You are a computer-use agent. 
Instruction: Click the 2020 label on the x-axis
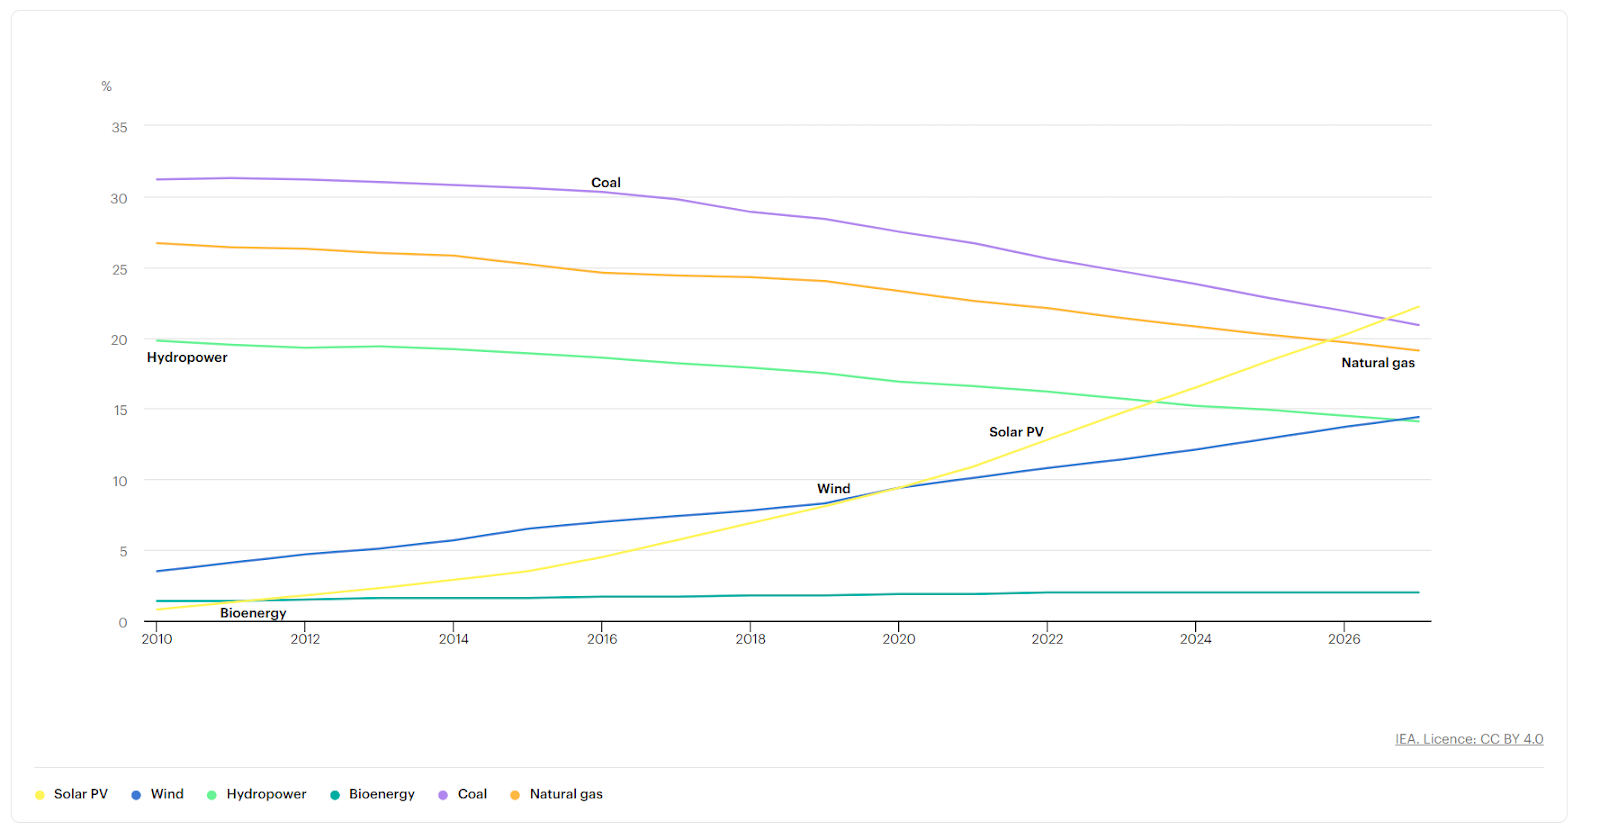click(898, 639)
